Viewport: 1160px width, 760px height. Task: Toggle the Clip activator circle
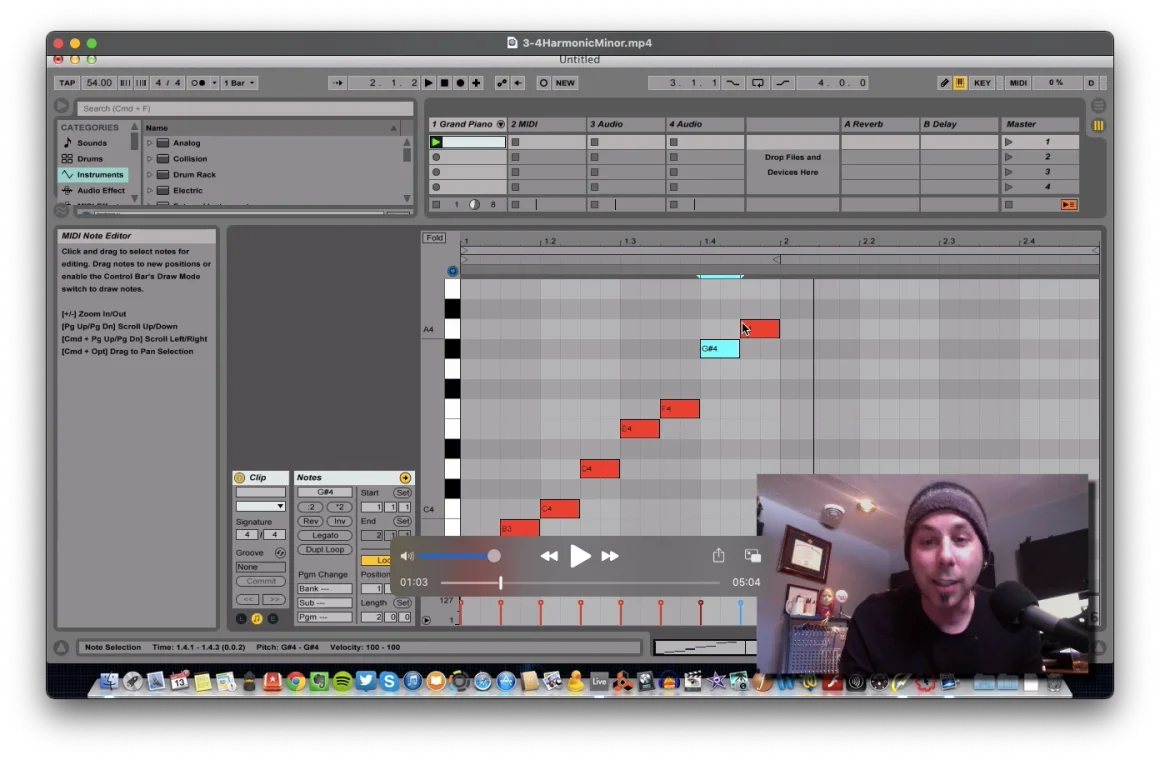(x=240, y=477)
